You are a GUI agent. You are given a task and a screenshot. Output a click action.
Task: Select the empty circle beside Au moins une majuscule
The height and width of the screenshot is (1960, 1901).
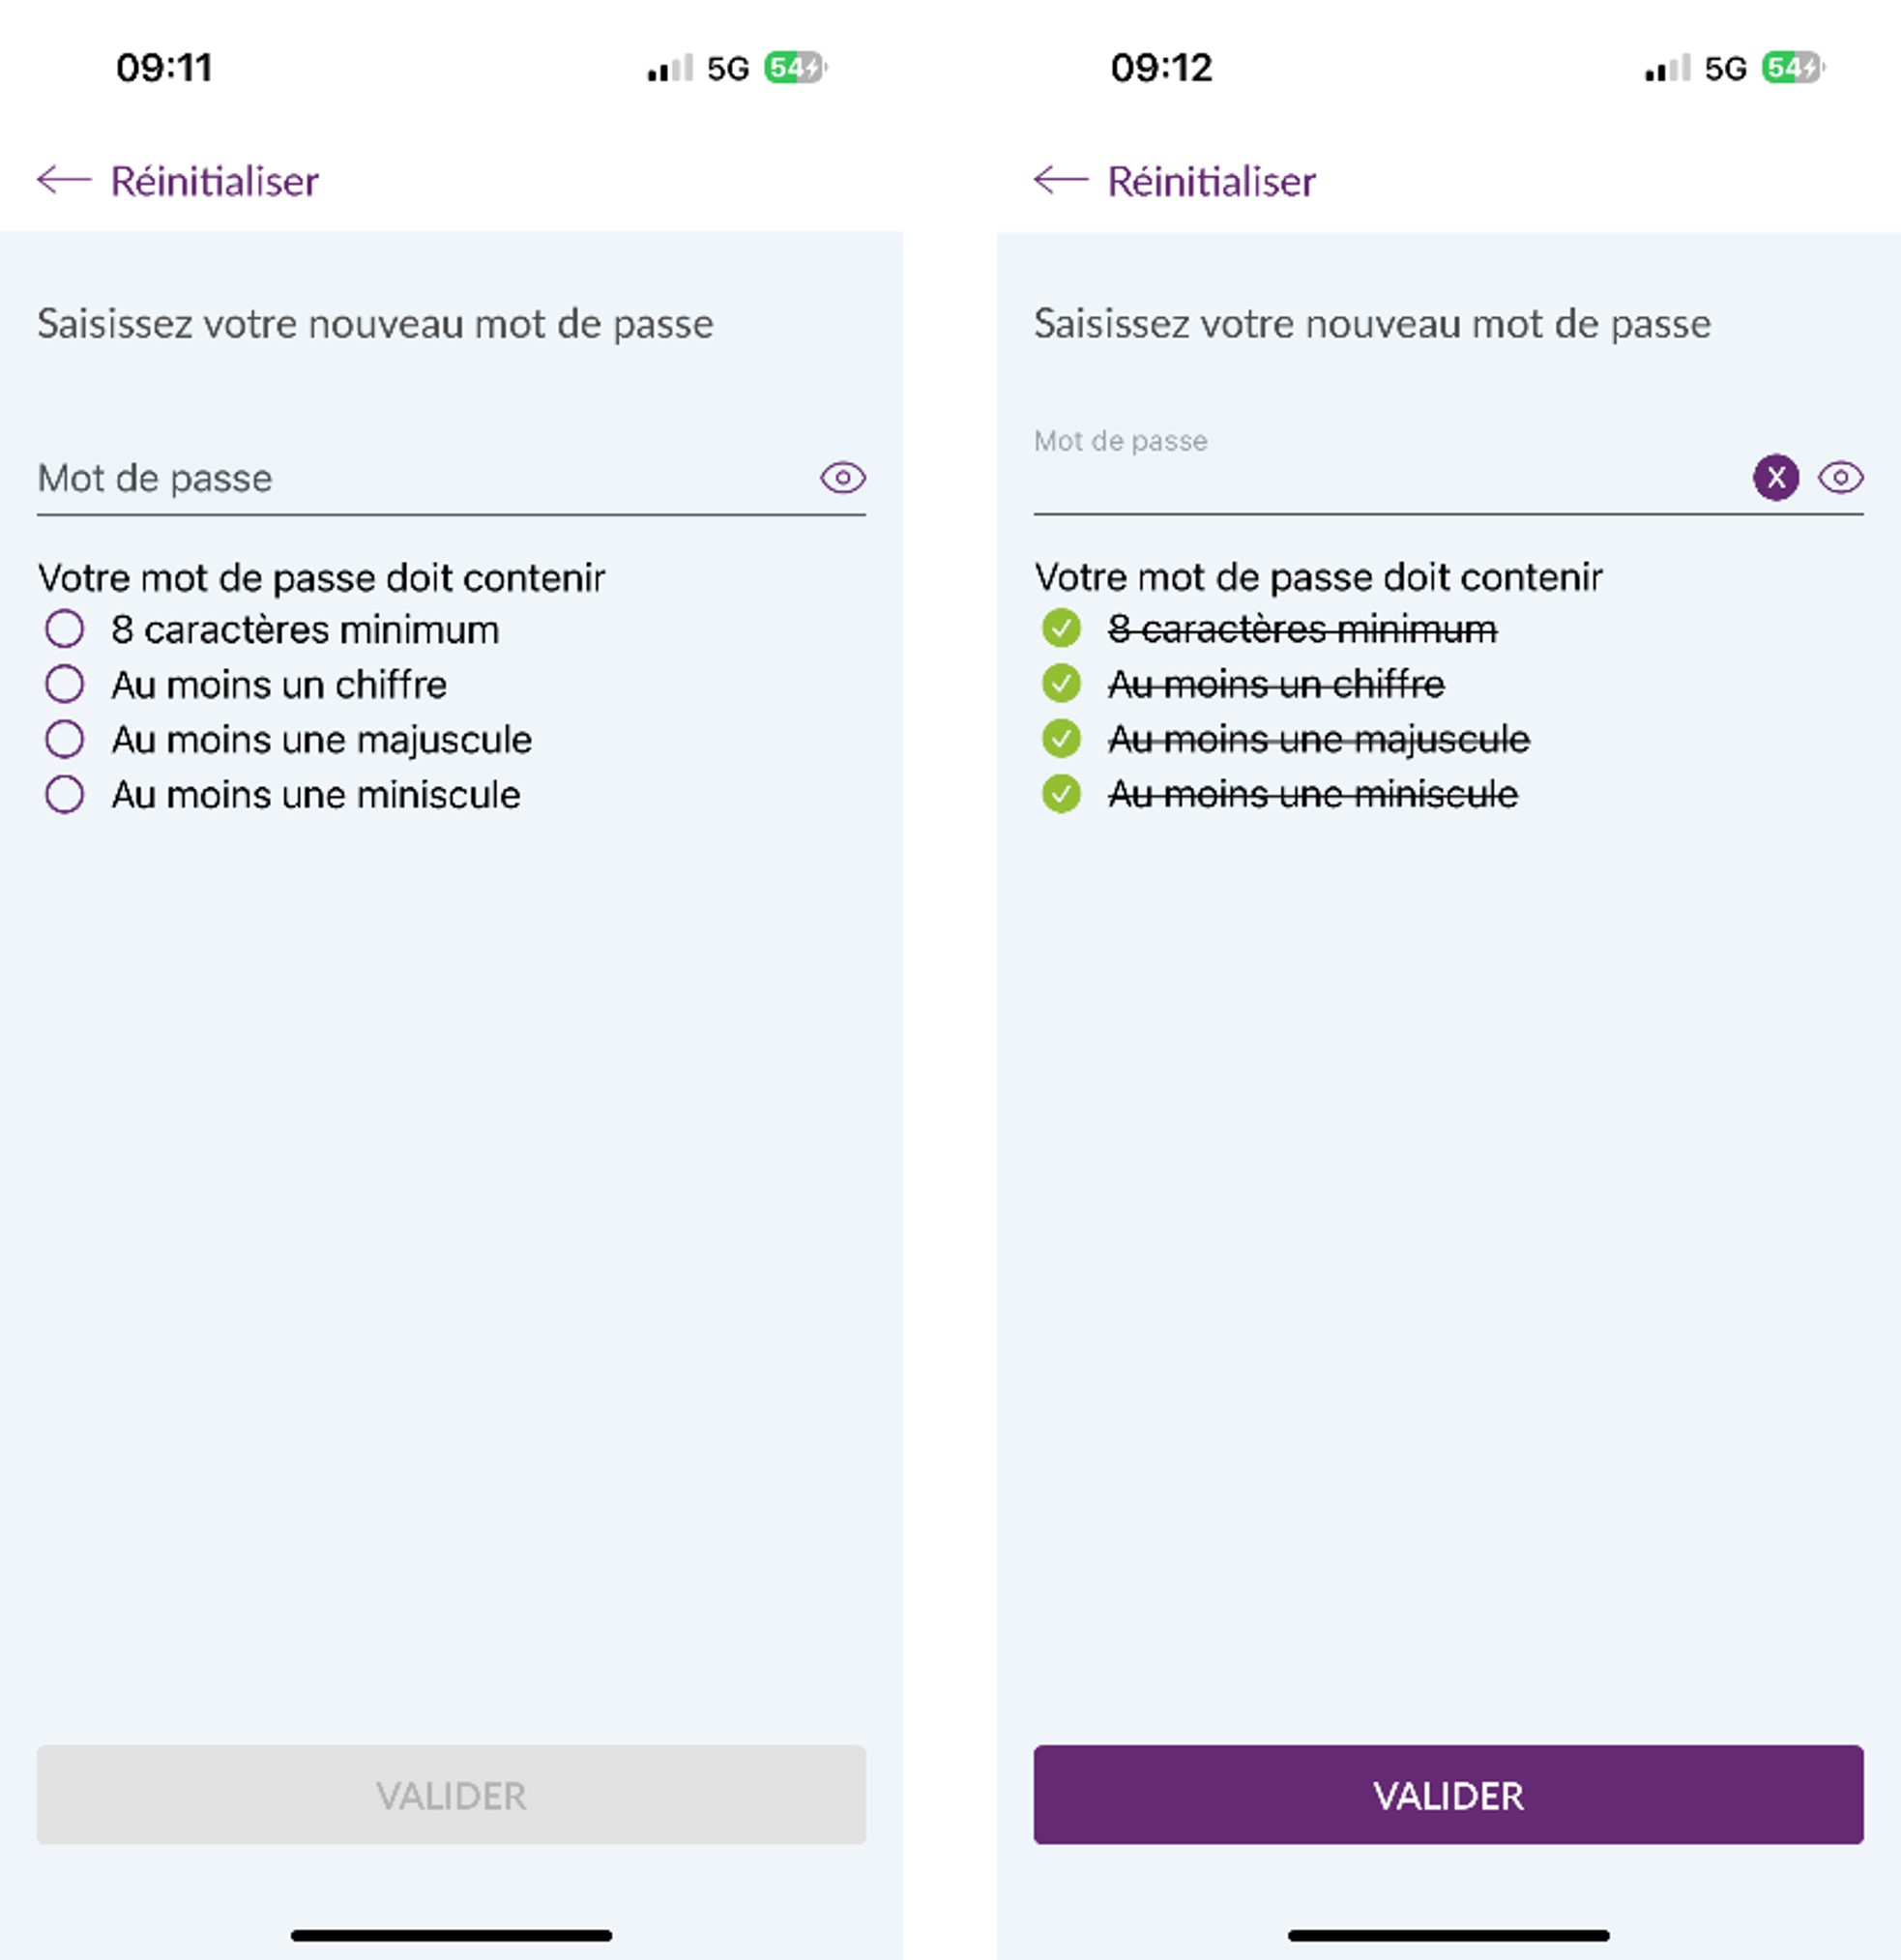pos(65,739)
